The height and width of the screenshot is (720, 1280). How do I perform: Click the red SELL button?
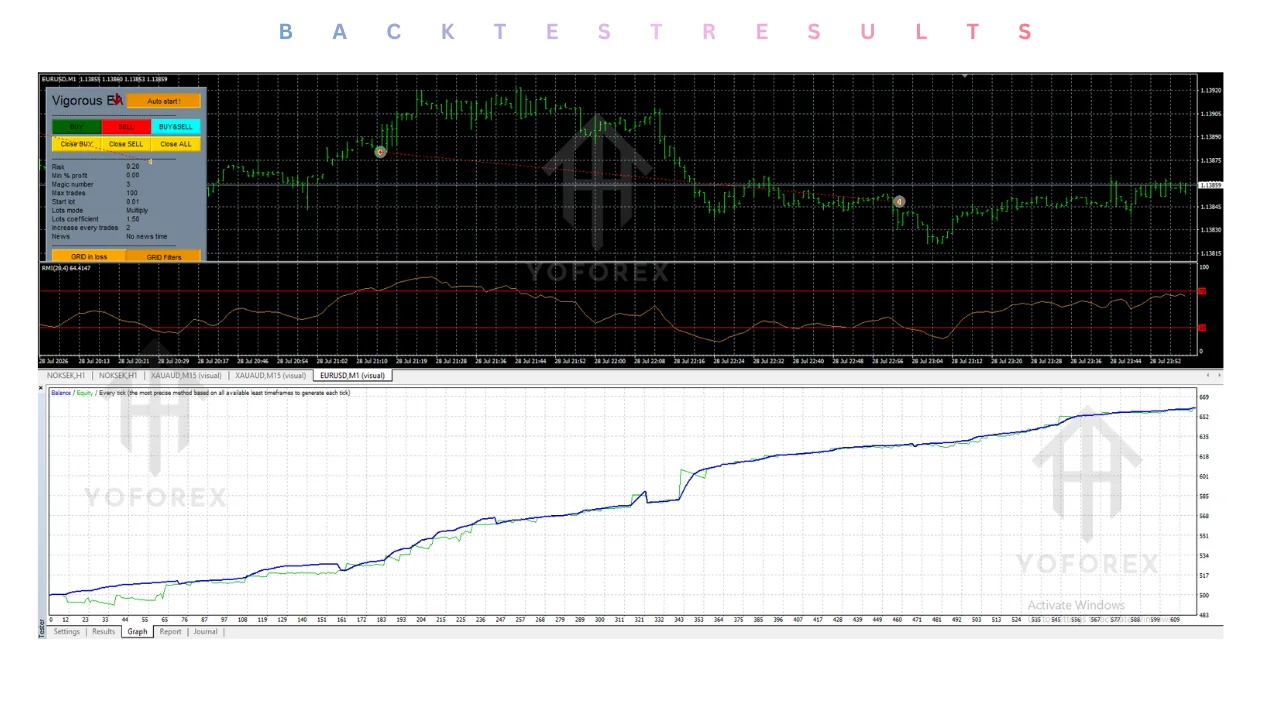pos(126,127)
